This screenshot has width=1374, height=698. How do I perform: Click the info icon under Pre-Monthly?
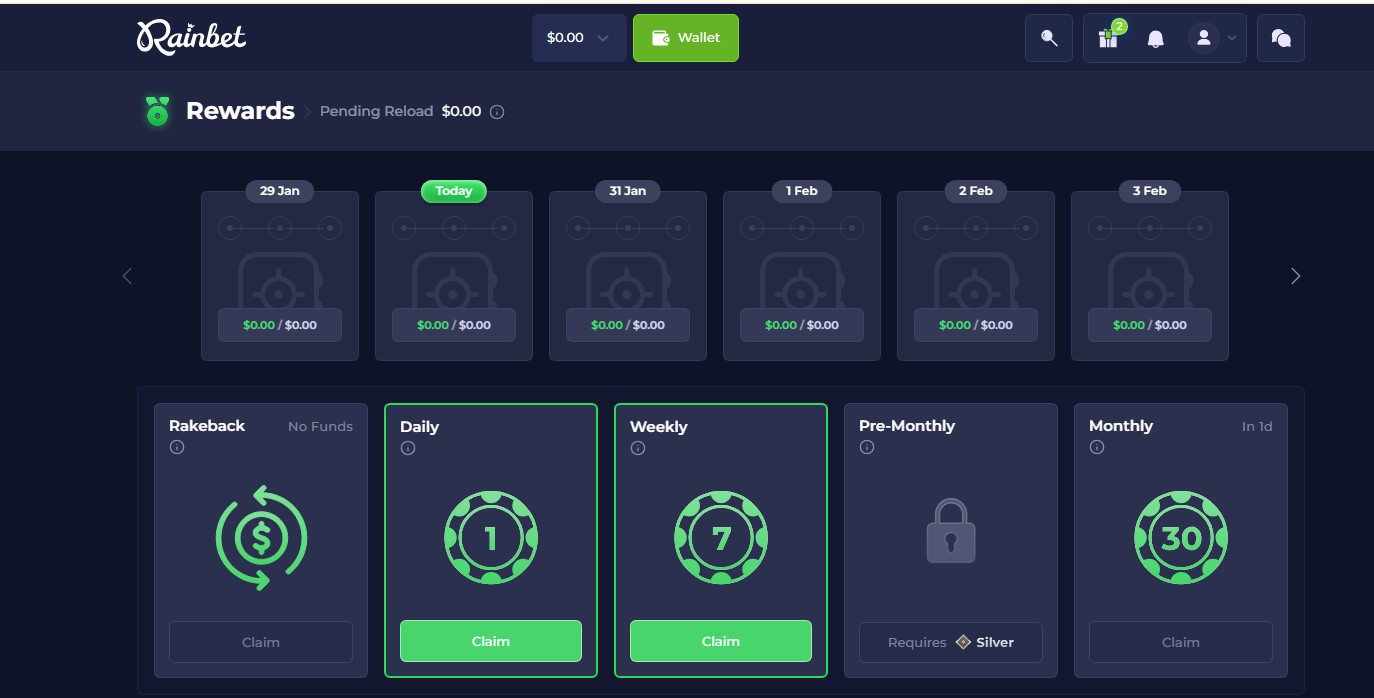click(x=867, y=447)
